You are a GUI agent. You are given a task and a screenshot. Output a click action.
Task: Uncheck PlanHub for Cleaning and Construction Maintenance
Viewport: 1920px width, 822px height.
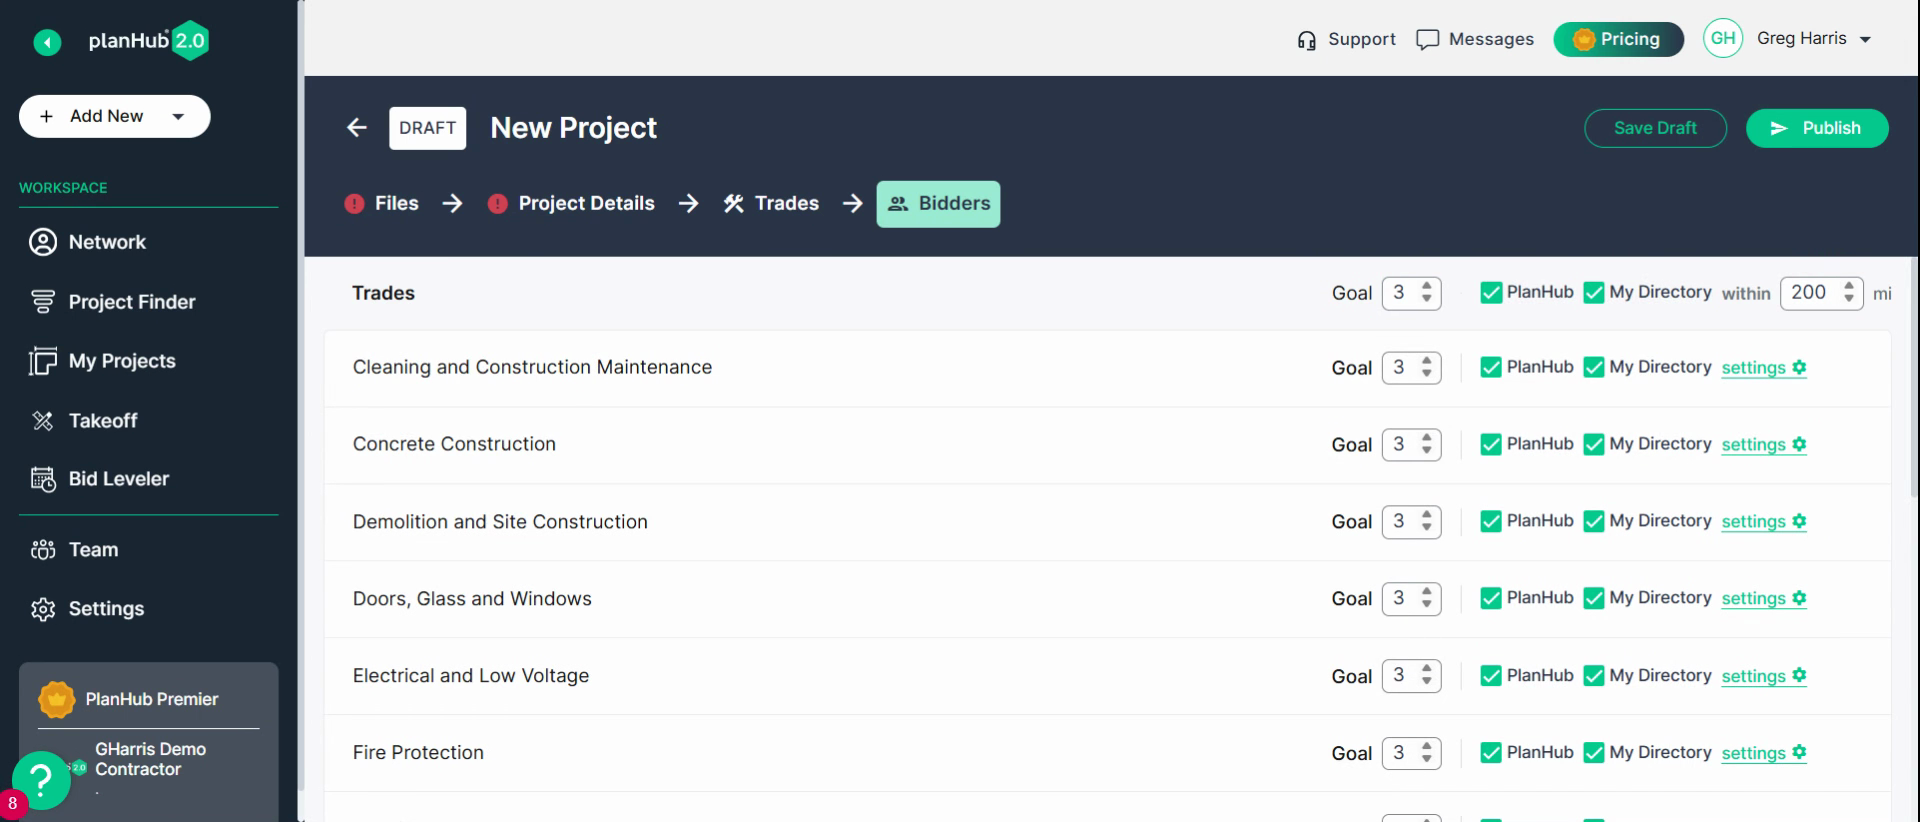pyautogui.click(x=1491, y=367)
